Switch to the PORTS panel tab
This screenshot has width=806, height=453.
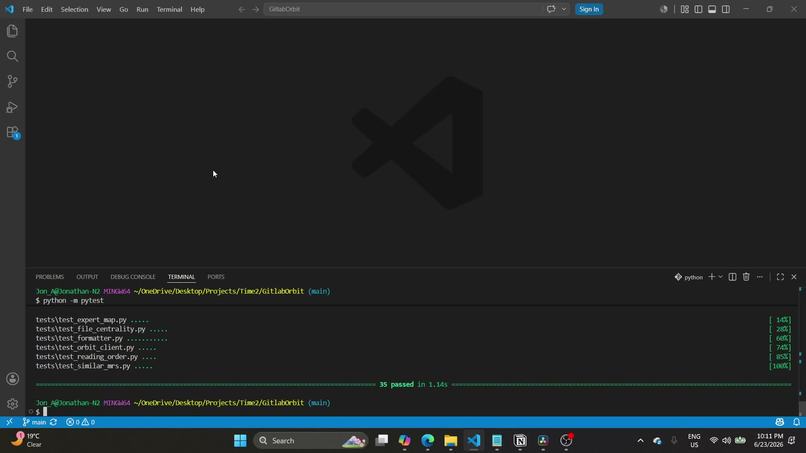[216, 277]
